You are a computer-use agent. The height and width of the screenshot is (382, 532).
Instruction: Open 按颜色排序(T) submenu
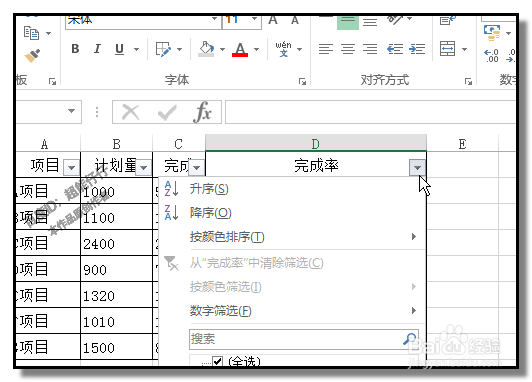292,237
